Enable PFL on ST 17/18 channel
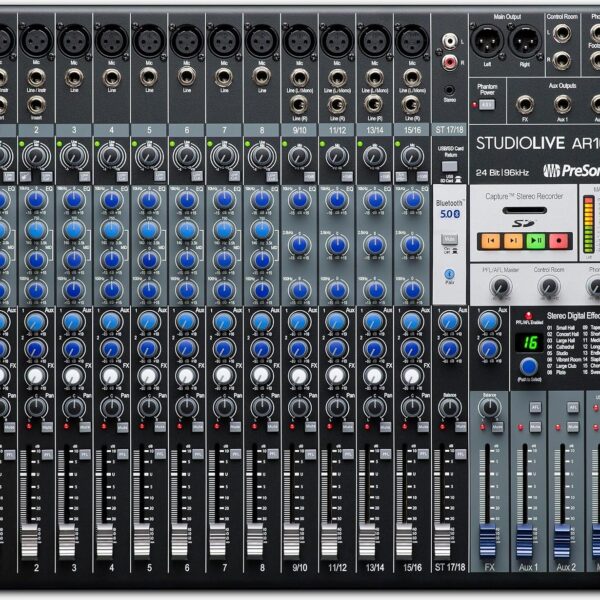The height and width of the screenshot is (600, 600). [x=461, y=455]
